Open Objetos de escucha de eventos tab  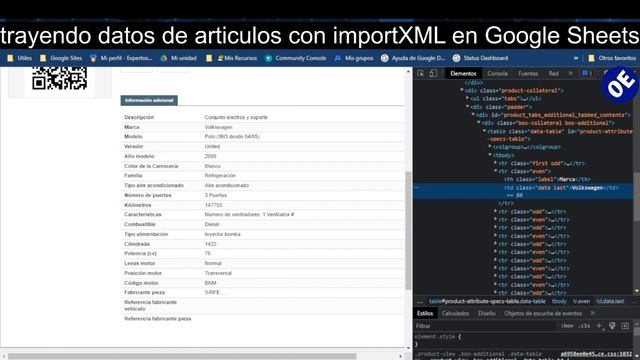point(543,313)
